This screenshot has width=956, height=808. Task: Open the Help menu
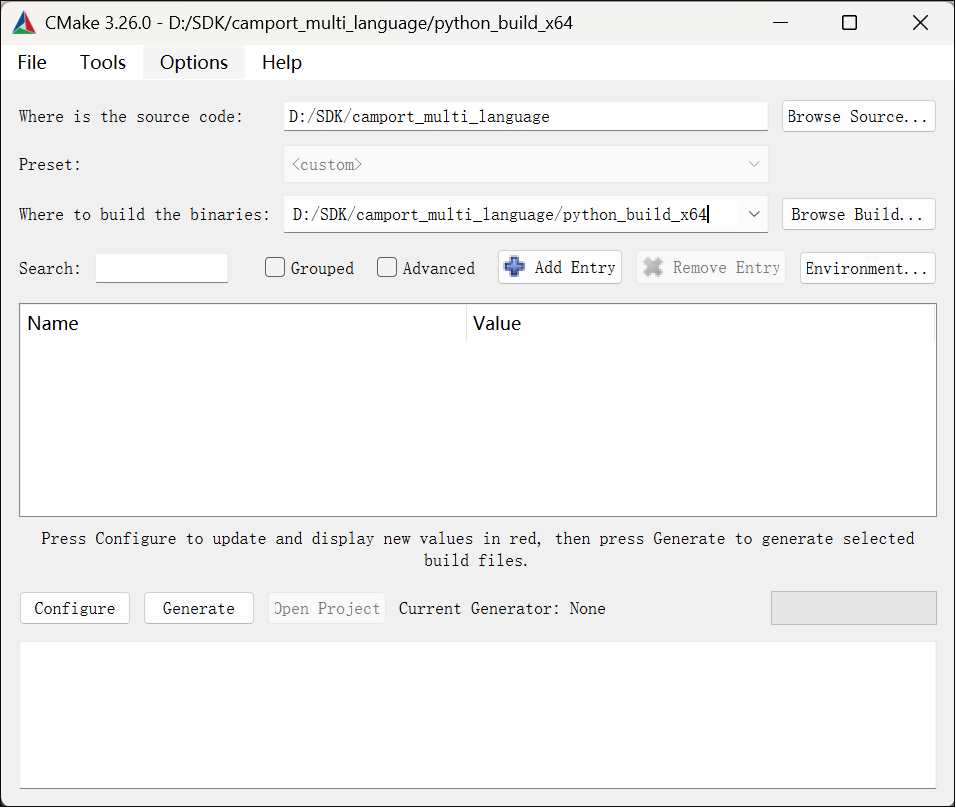282,62
